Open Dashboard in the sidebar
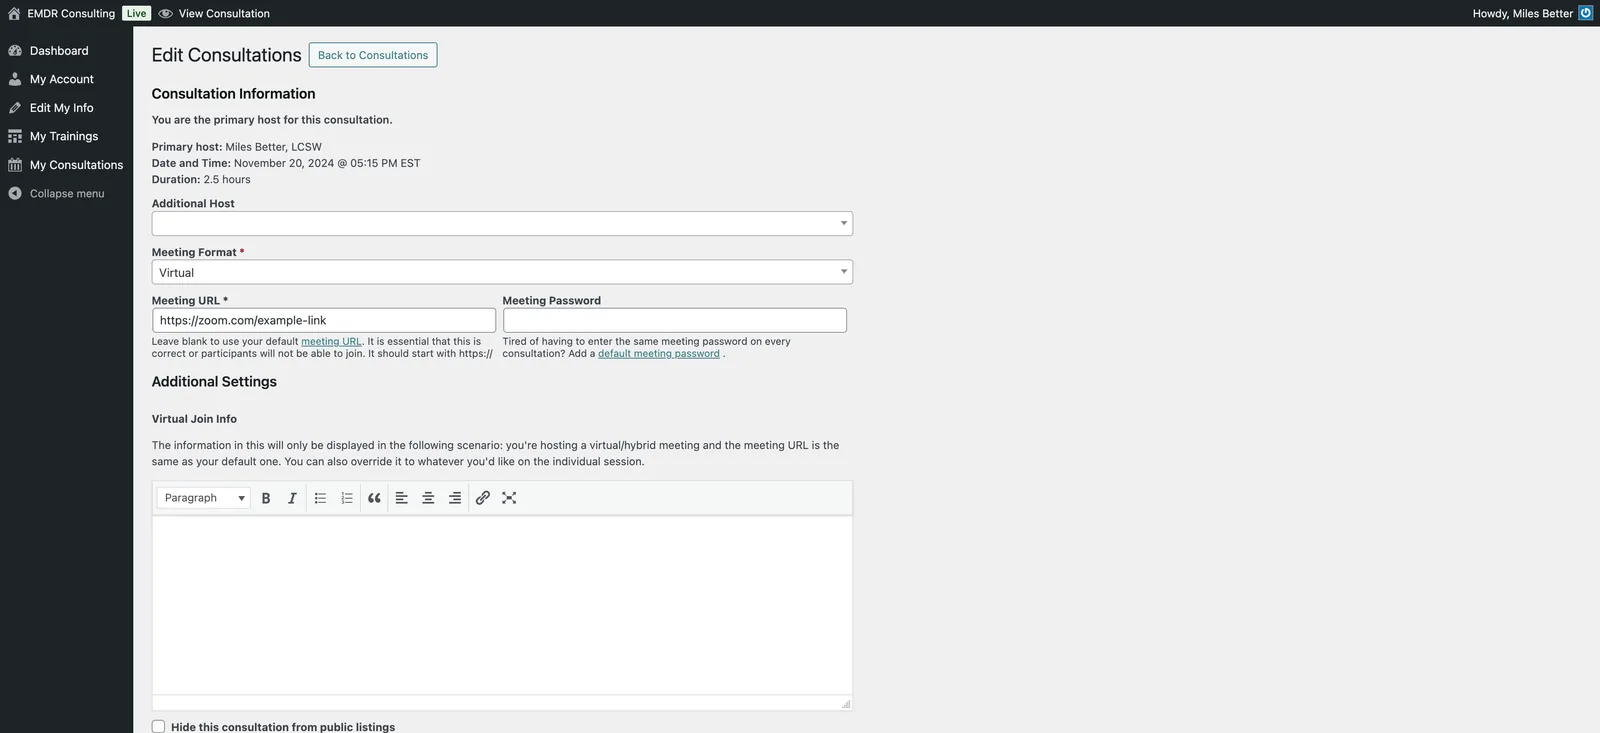 click(59, 51)
